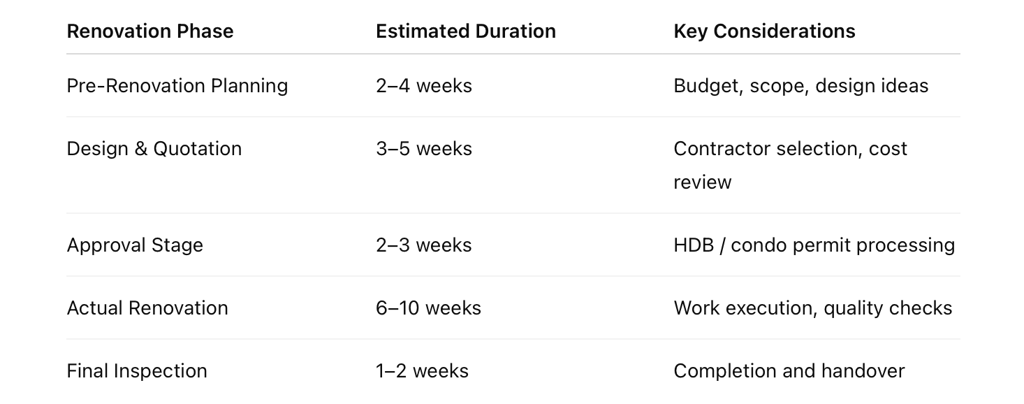Click the 2–4 weeks duration cell
The height and width of the screenshot is (404, 1024).
pos(424,86)
